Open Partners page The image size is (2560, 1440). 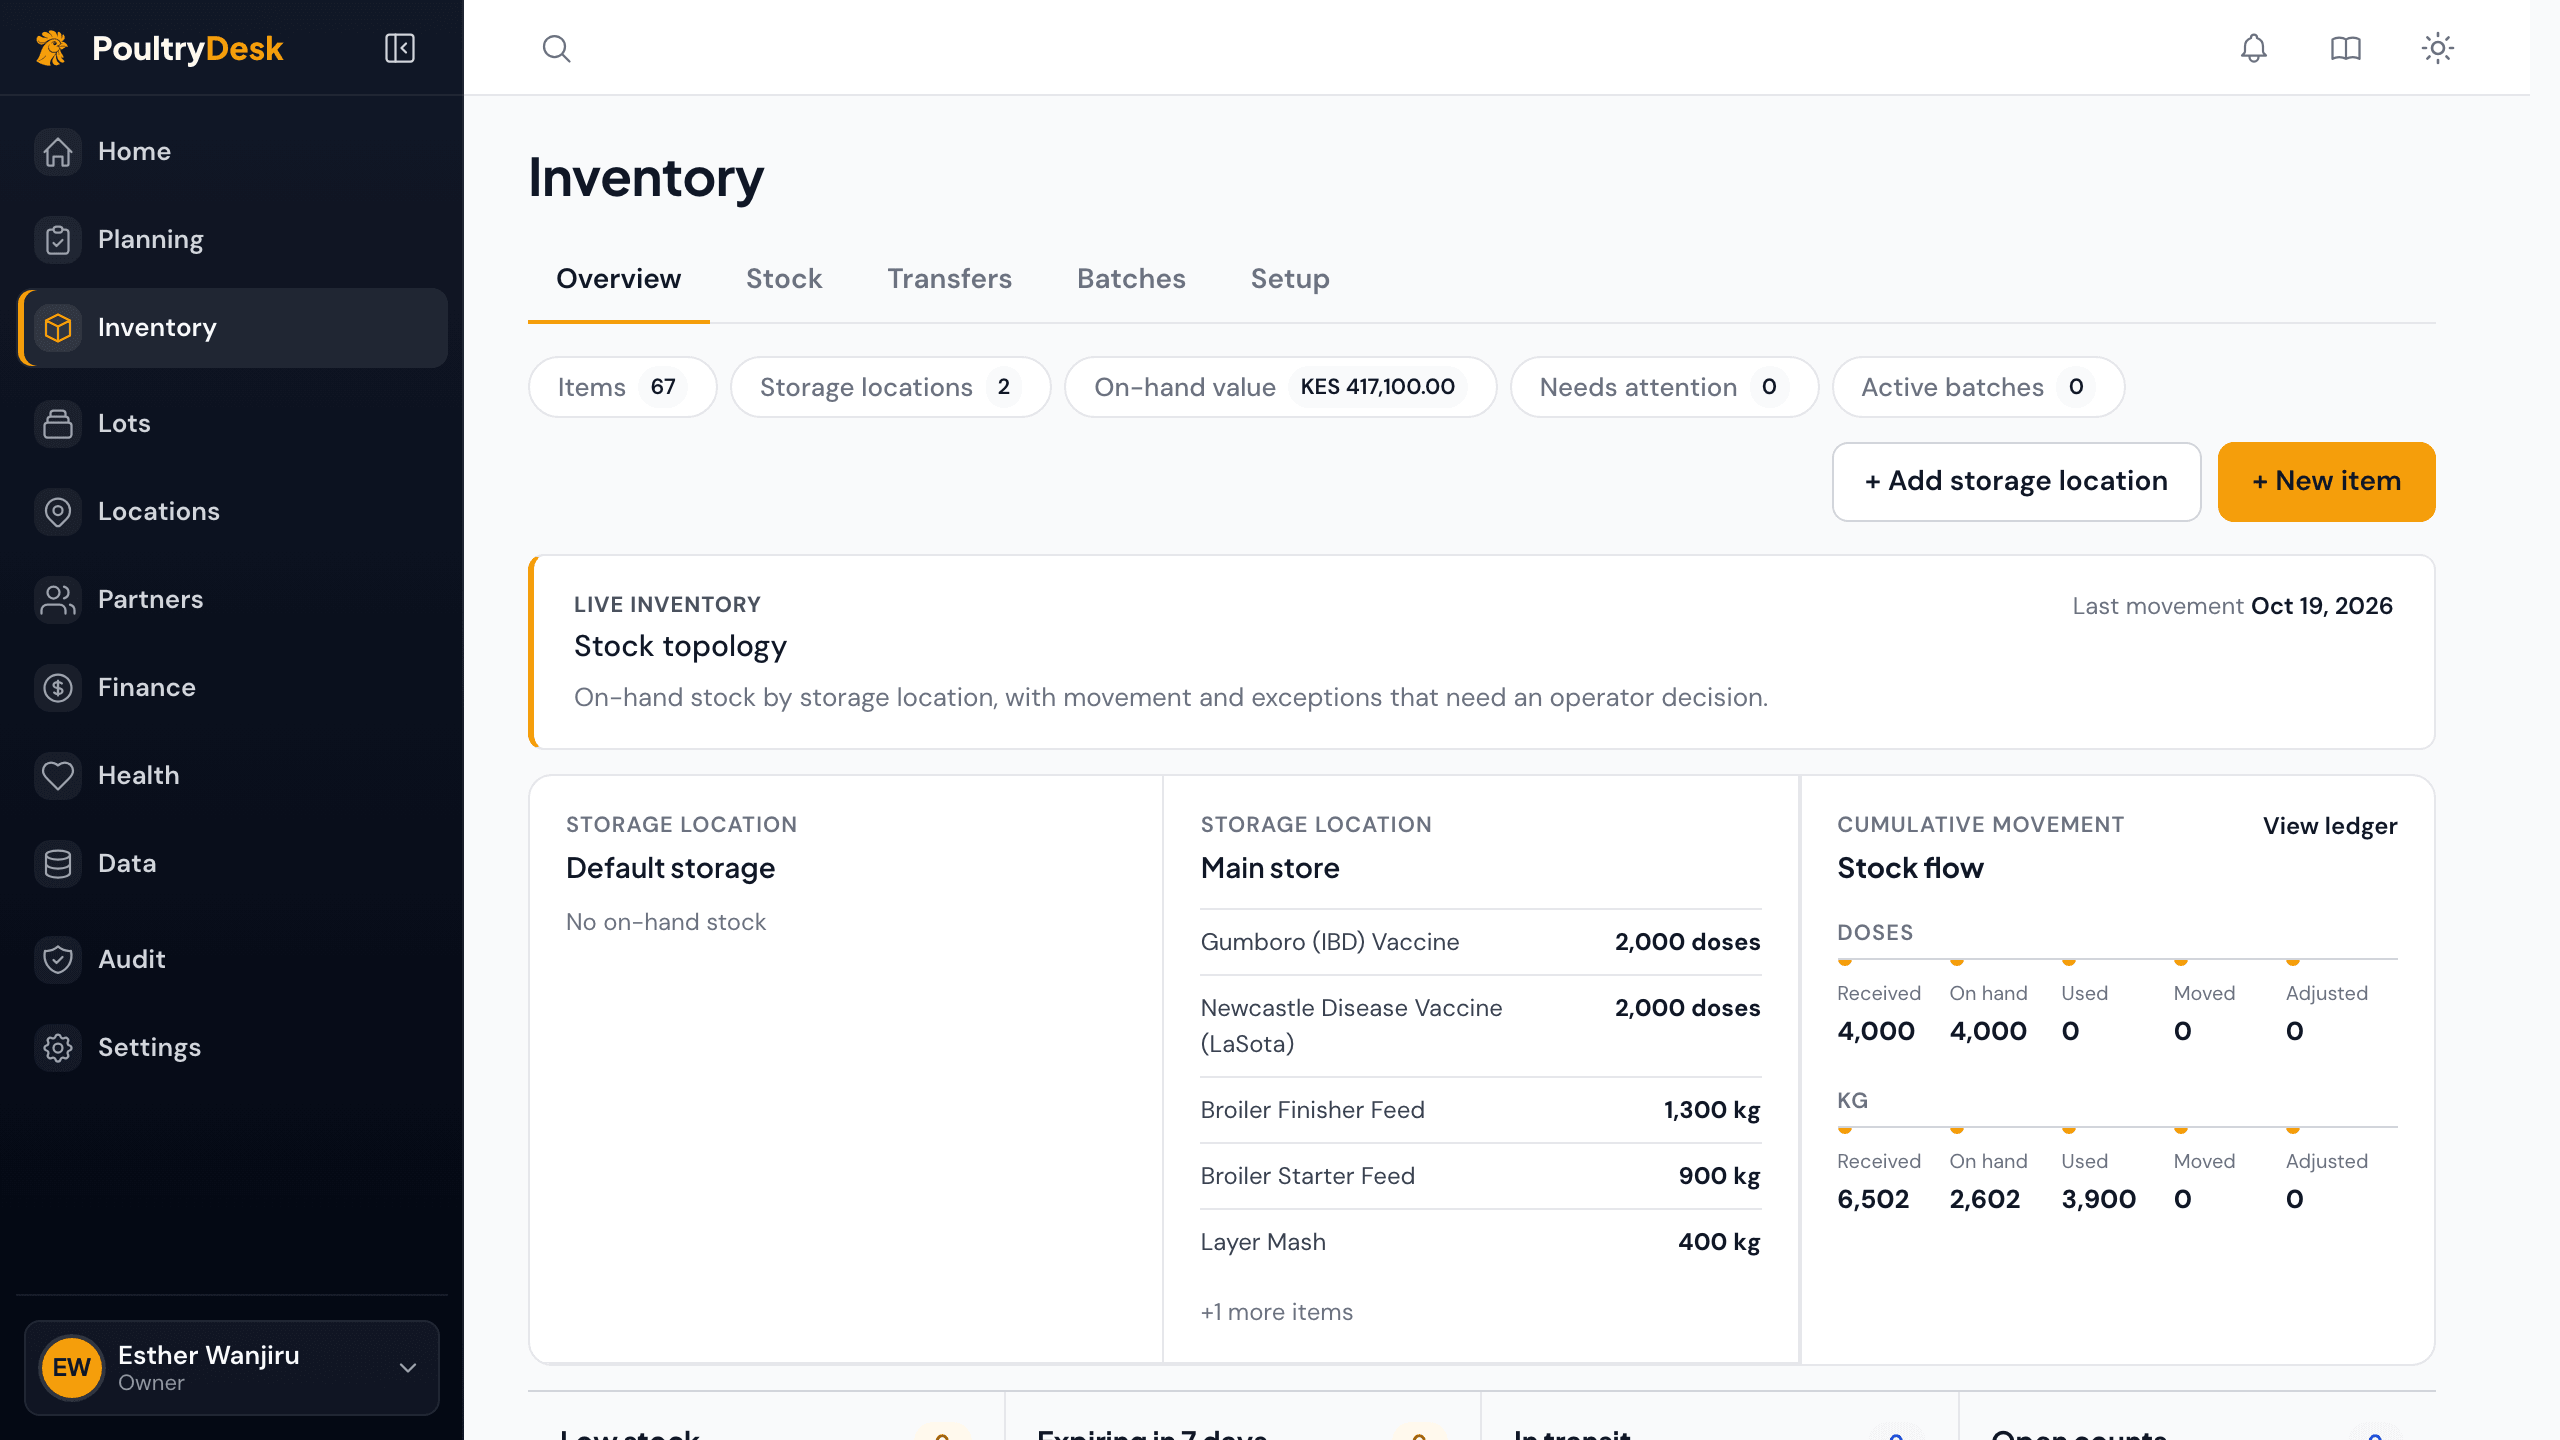232,600
